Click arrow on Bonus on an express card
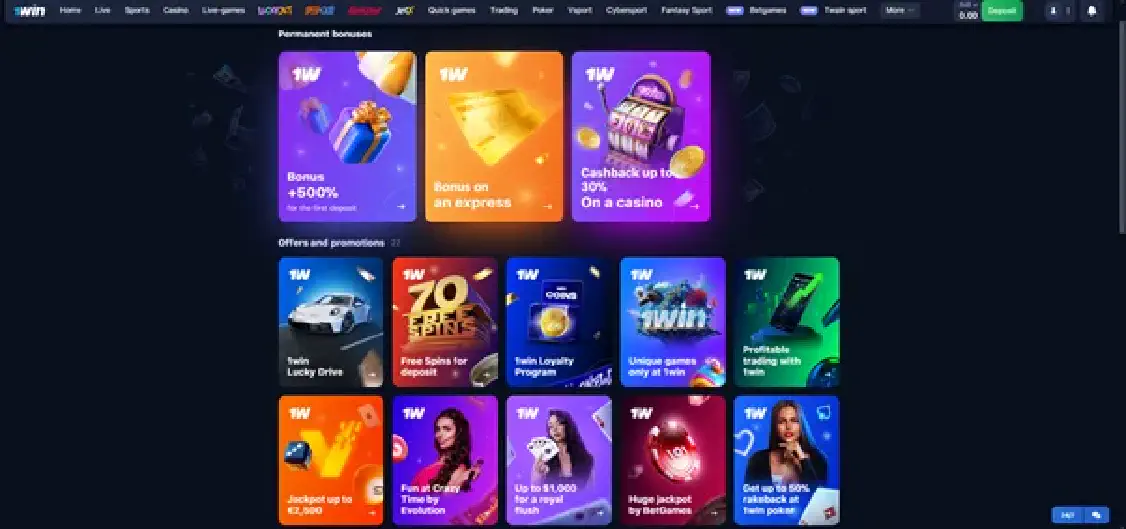The height and width of the screenshot is (529, 1126). coord(548,207)
